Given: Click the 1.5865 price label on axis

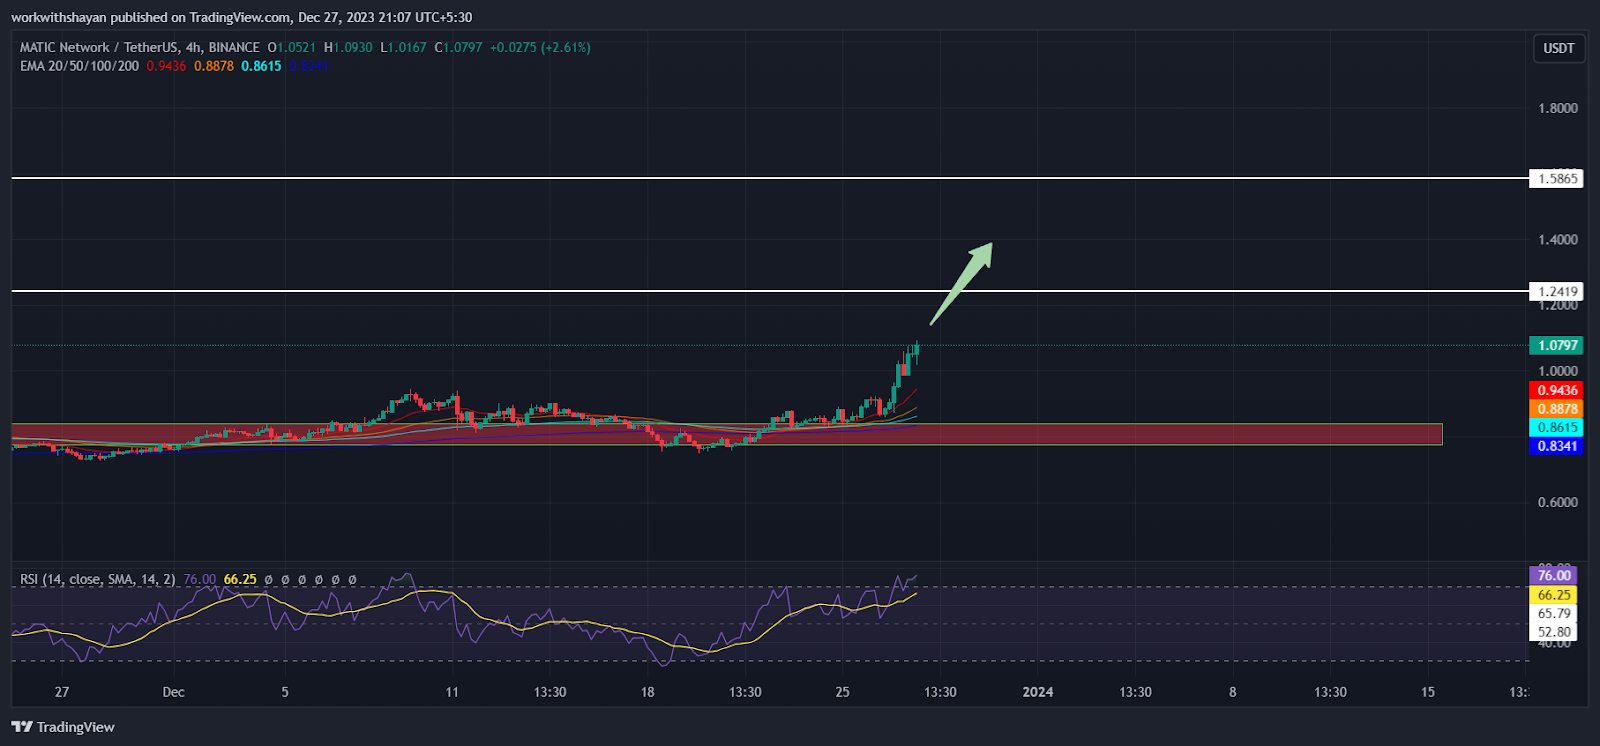Looking at the screenshot, I should tap(1558, 179).
